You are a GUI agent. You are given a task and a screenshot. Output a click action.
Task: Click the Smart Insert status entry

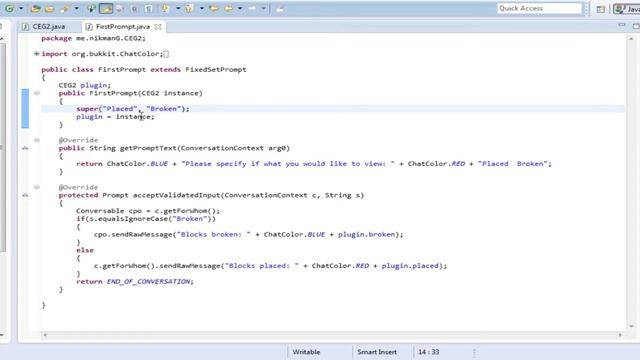(377, 352)
